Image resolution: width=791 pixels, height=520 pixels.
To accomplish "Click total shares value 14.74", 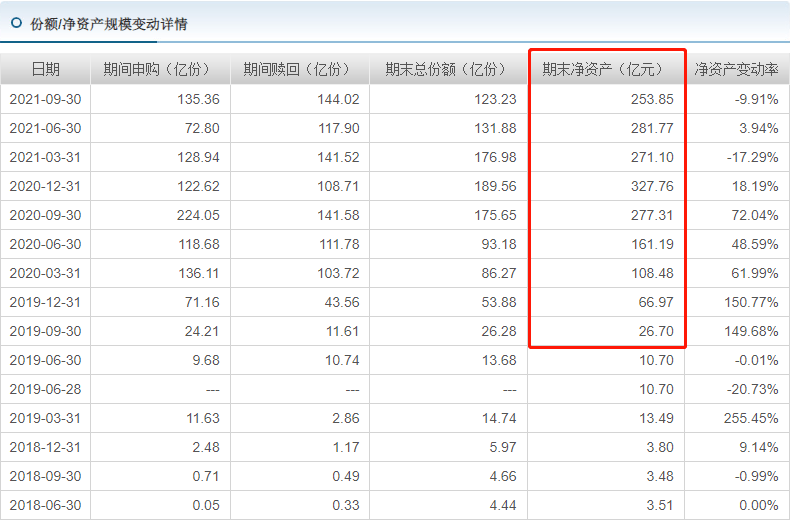I will tap(499, 418).
